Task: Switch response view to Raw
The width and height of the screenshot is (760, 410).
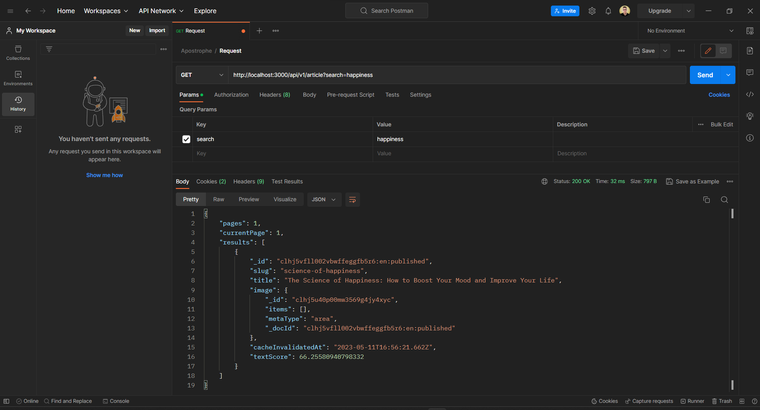Action: pos(219,200)
